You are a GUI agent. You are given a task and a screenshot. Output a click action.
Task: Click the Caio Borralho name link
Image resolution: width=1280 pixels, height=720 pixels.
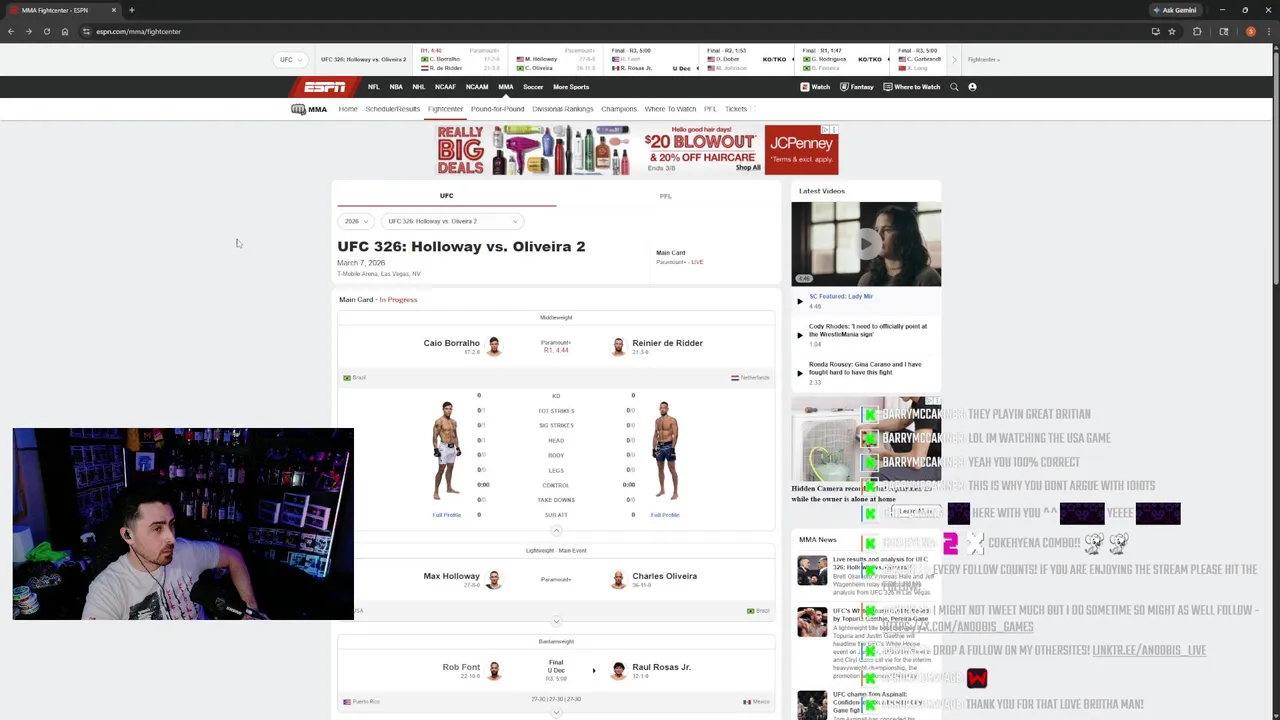(x=451, y=343)
